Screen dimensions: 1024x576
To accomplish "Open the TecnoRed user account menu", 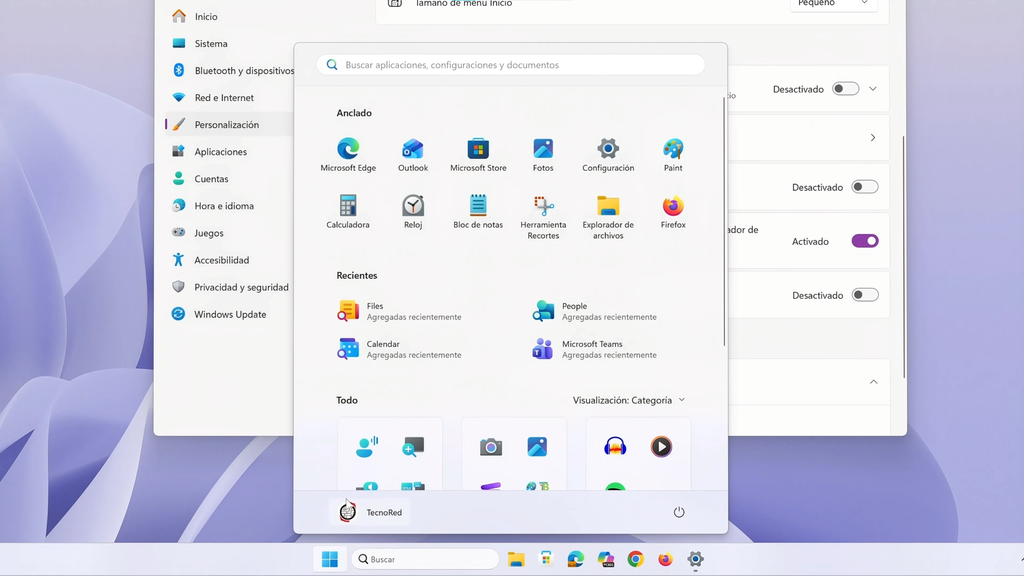I will coord(371,512).
